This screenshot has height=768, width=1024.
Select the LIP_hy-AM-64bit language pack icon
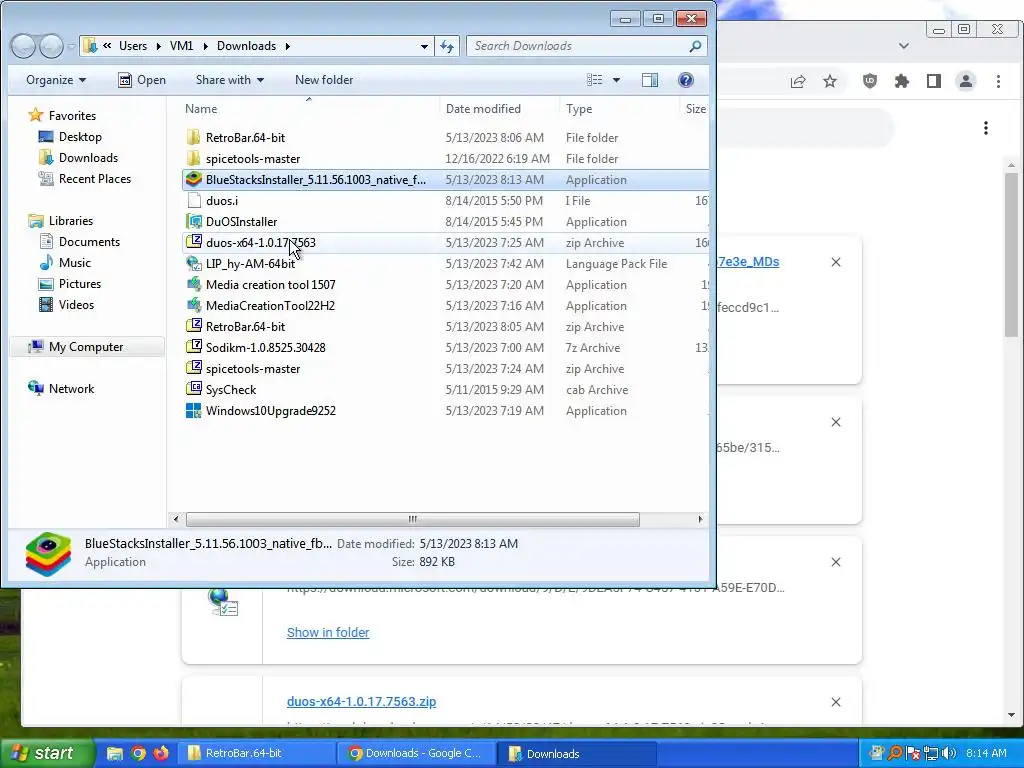(193, 264)
